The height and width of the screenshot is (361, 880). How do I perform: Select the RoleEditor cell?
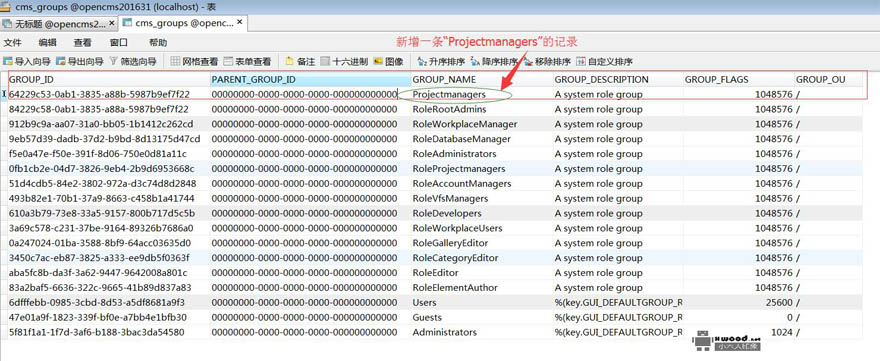482,273
